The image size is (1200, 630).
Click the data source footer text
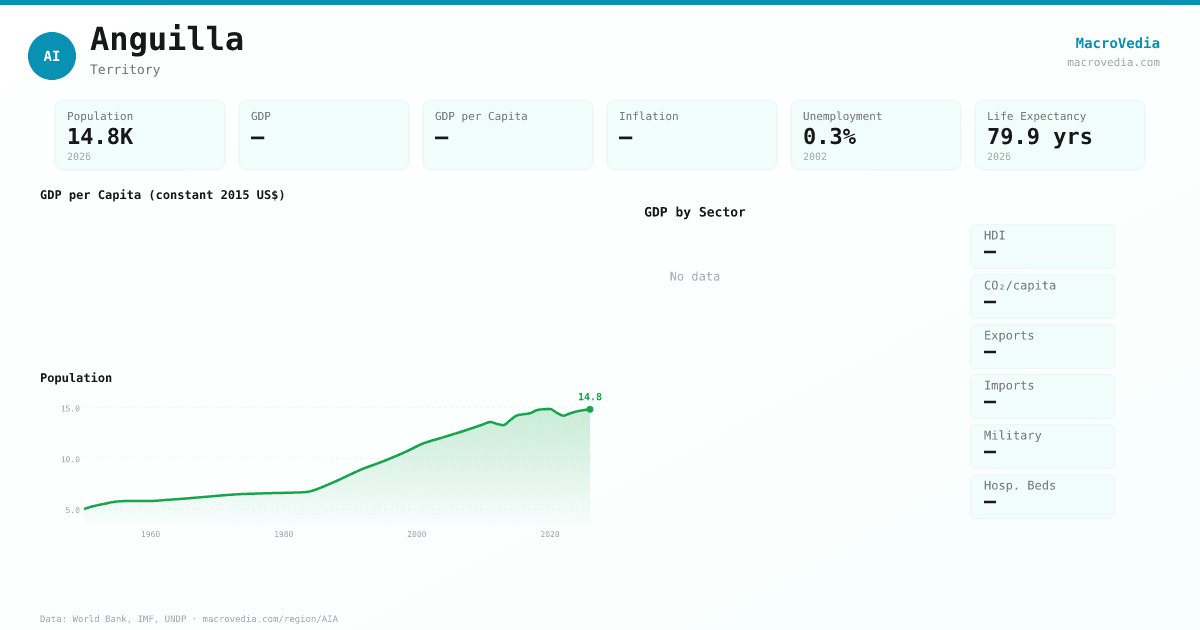point(189,619)
